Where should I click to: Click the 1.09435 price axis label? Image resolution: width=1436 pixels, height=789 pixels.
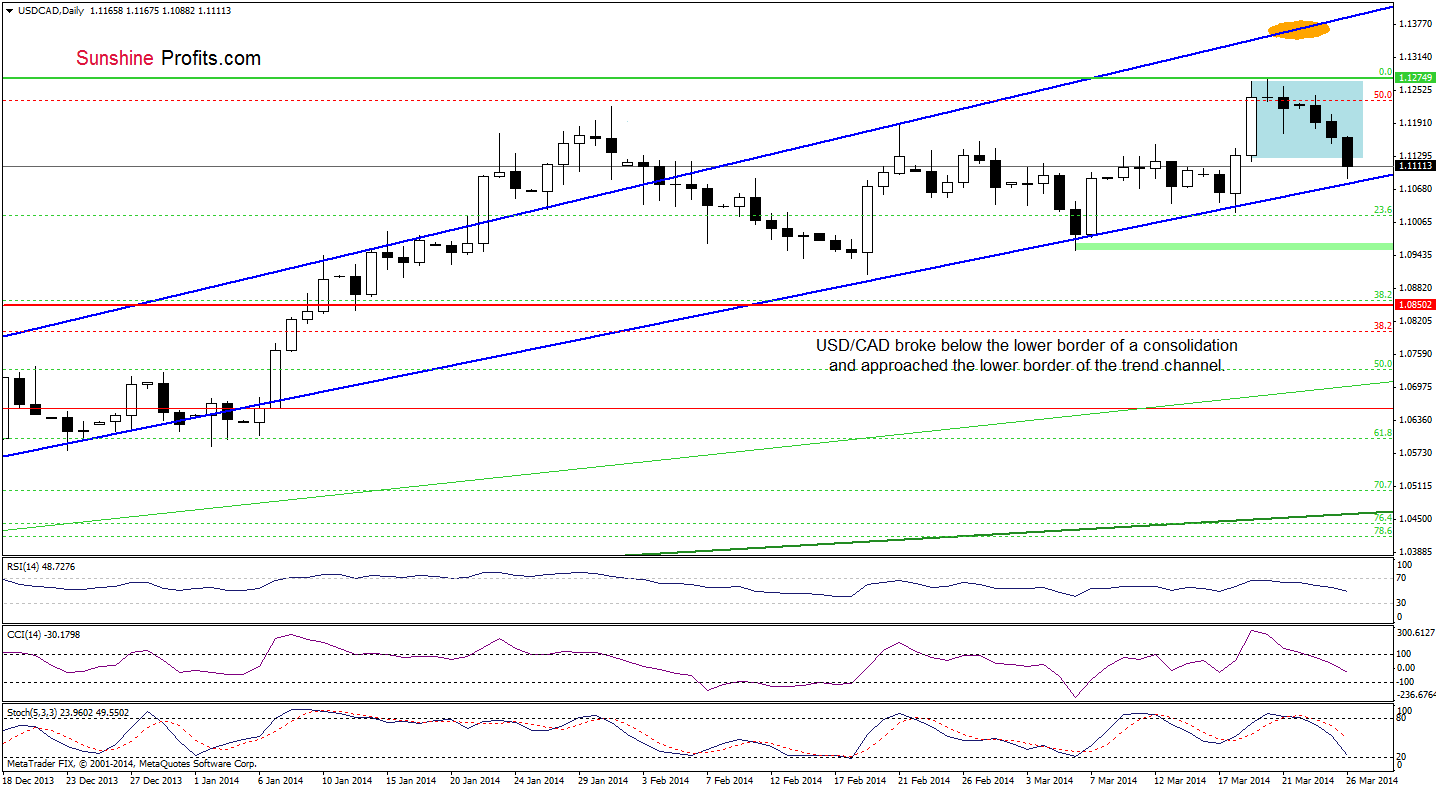tap(1414, 255)
